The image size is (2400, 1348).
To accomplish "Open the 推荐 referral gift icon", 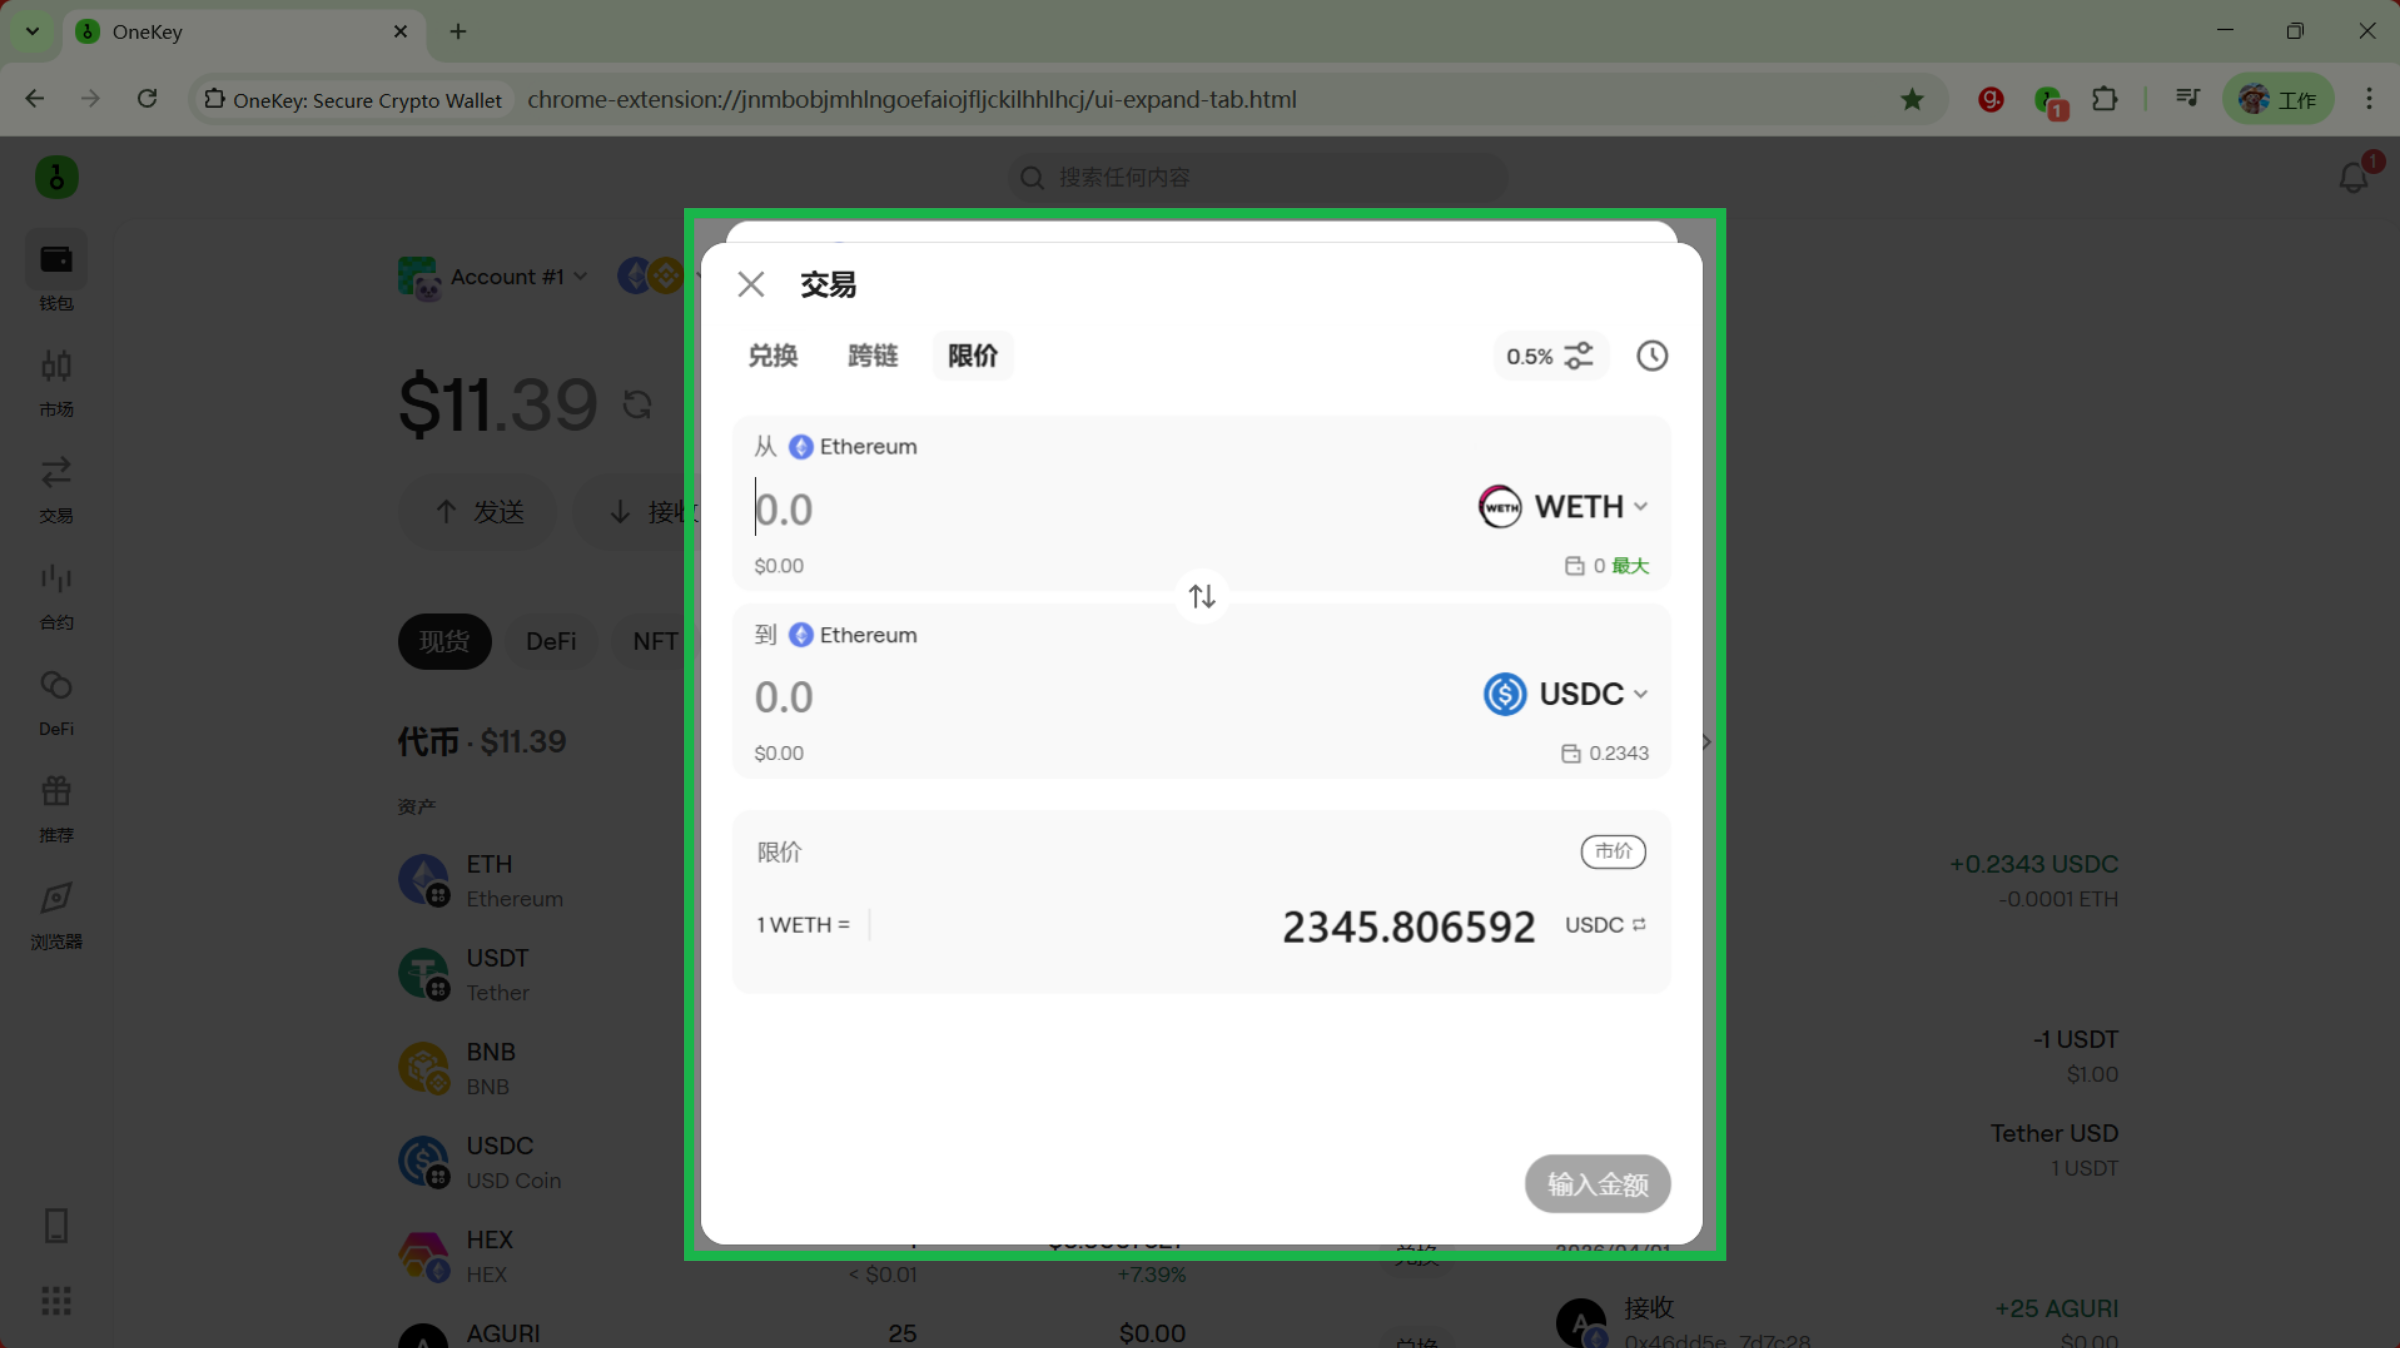I will 56,809.
